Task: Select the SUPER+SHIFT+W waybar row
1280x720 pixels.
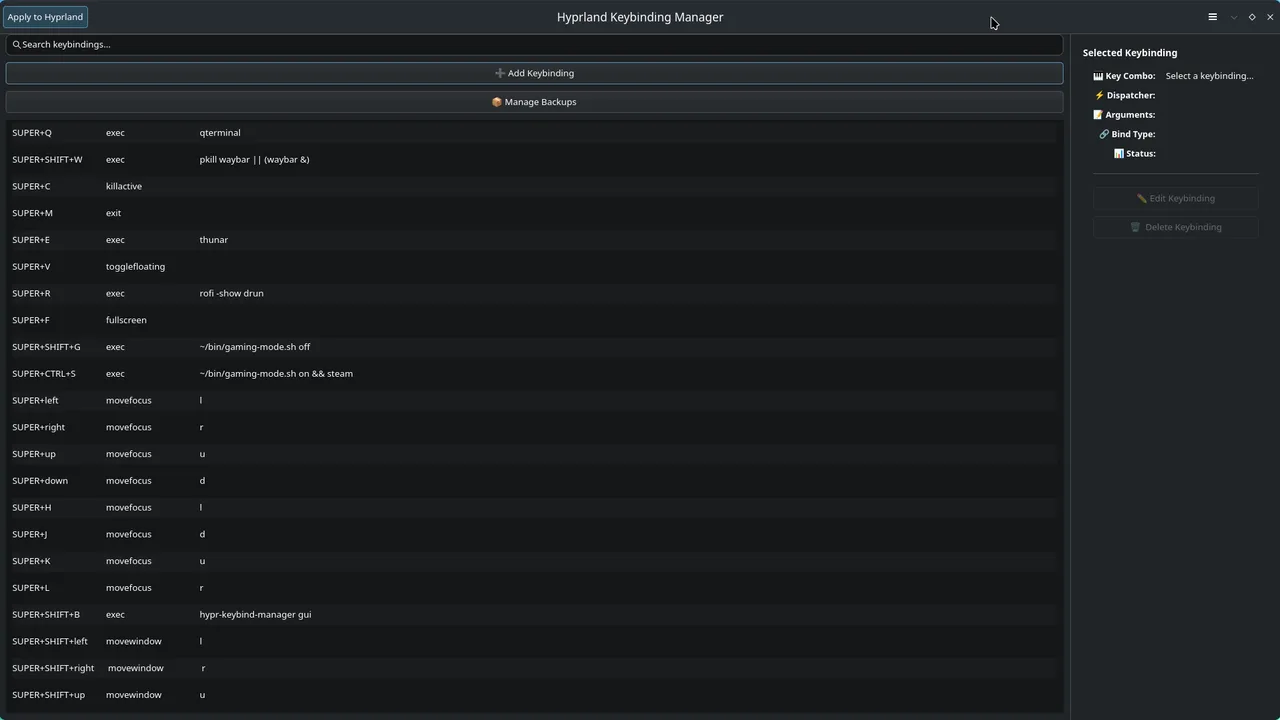Action: (x=532, y=159)
